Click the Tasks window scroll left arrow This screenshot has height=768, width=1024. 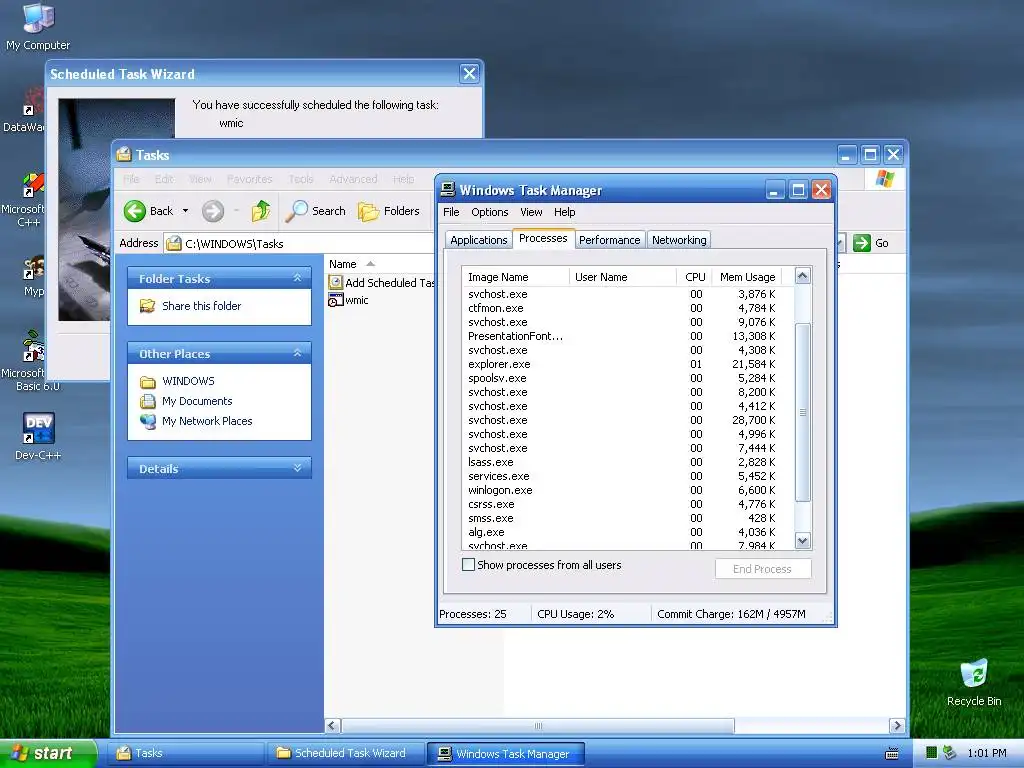(332, 726)
